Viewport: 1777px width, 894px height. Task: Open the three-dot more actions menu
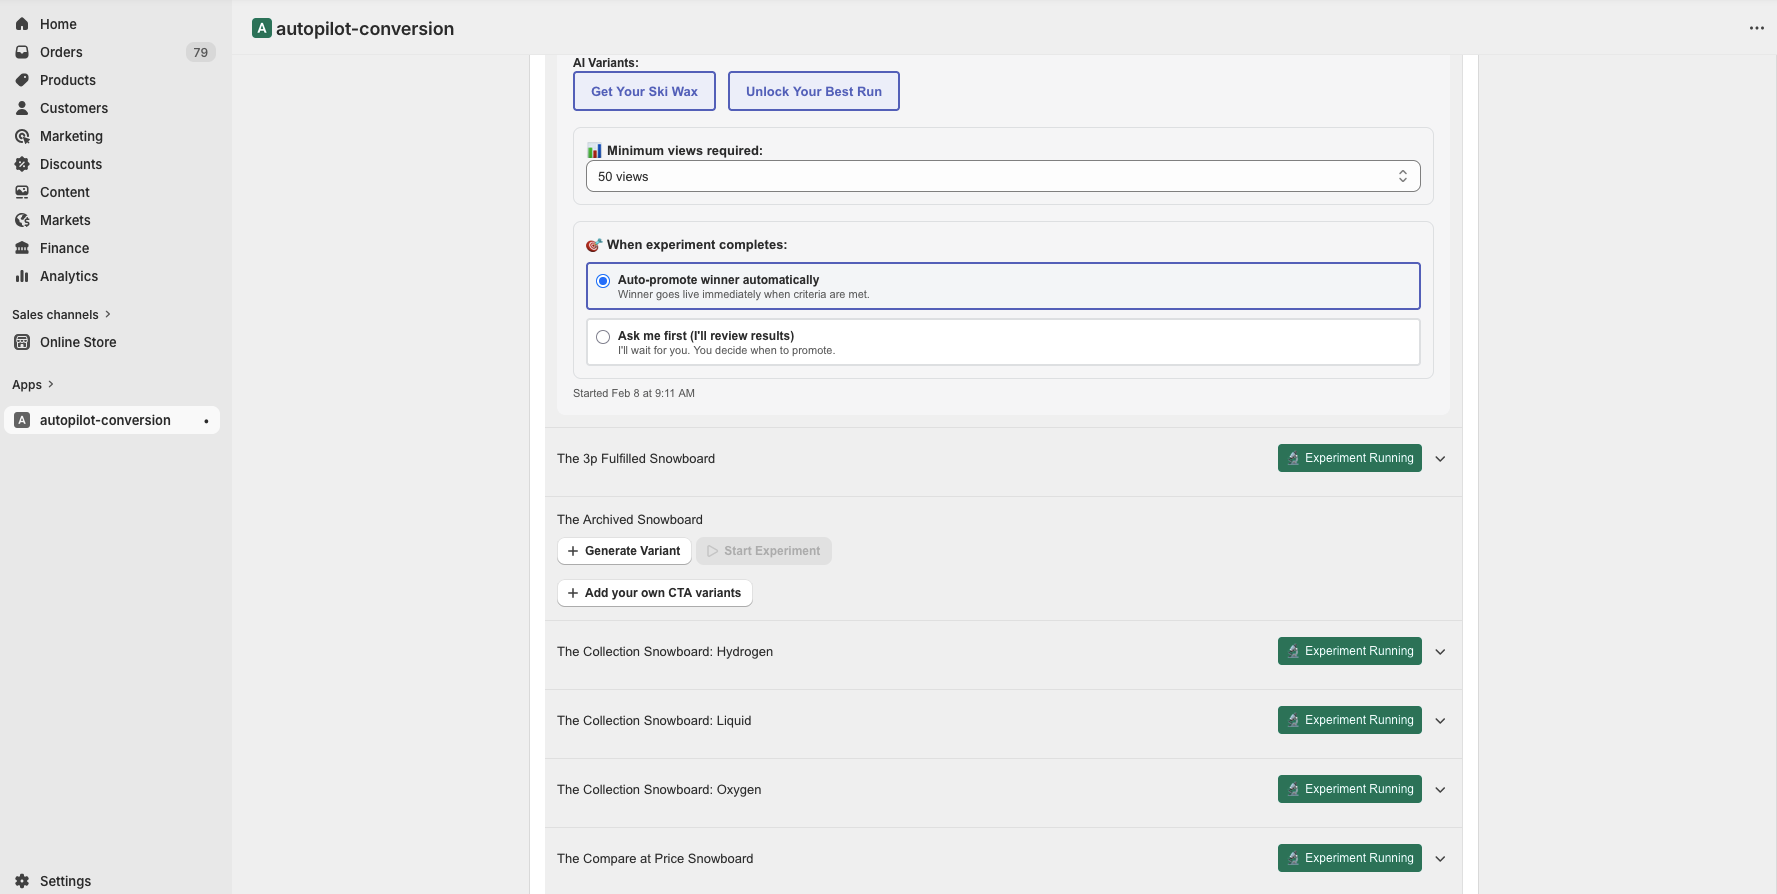pos(1757,28)
